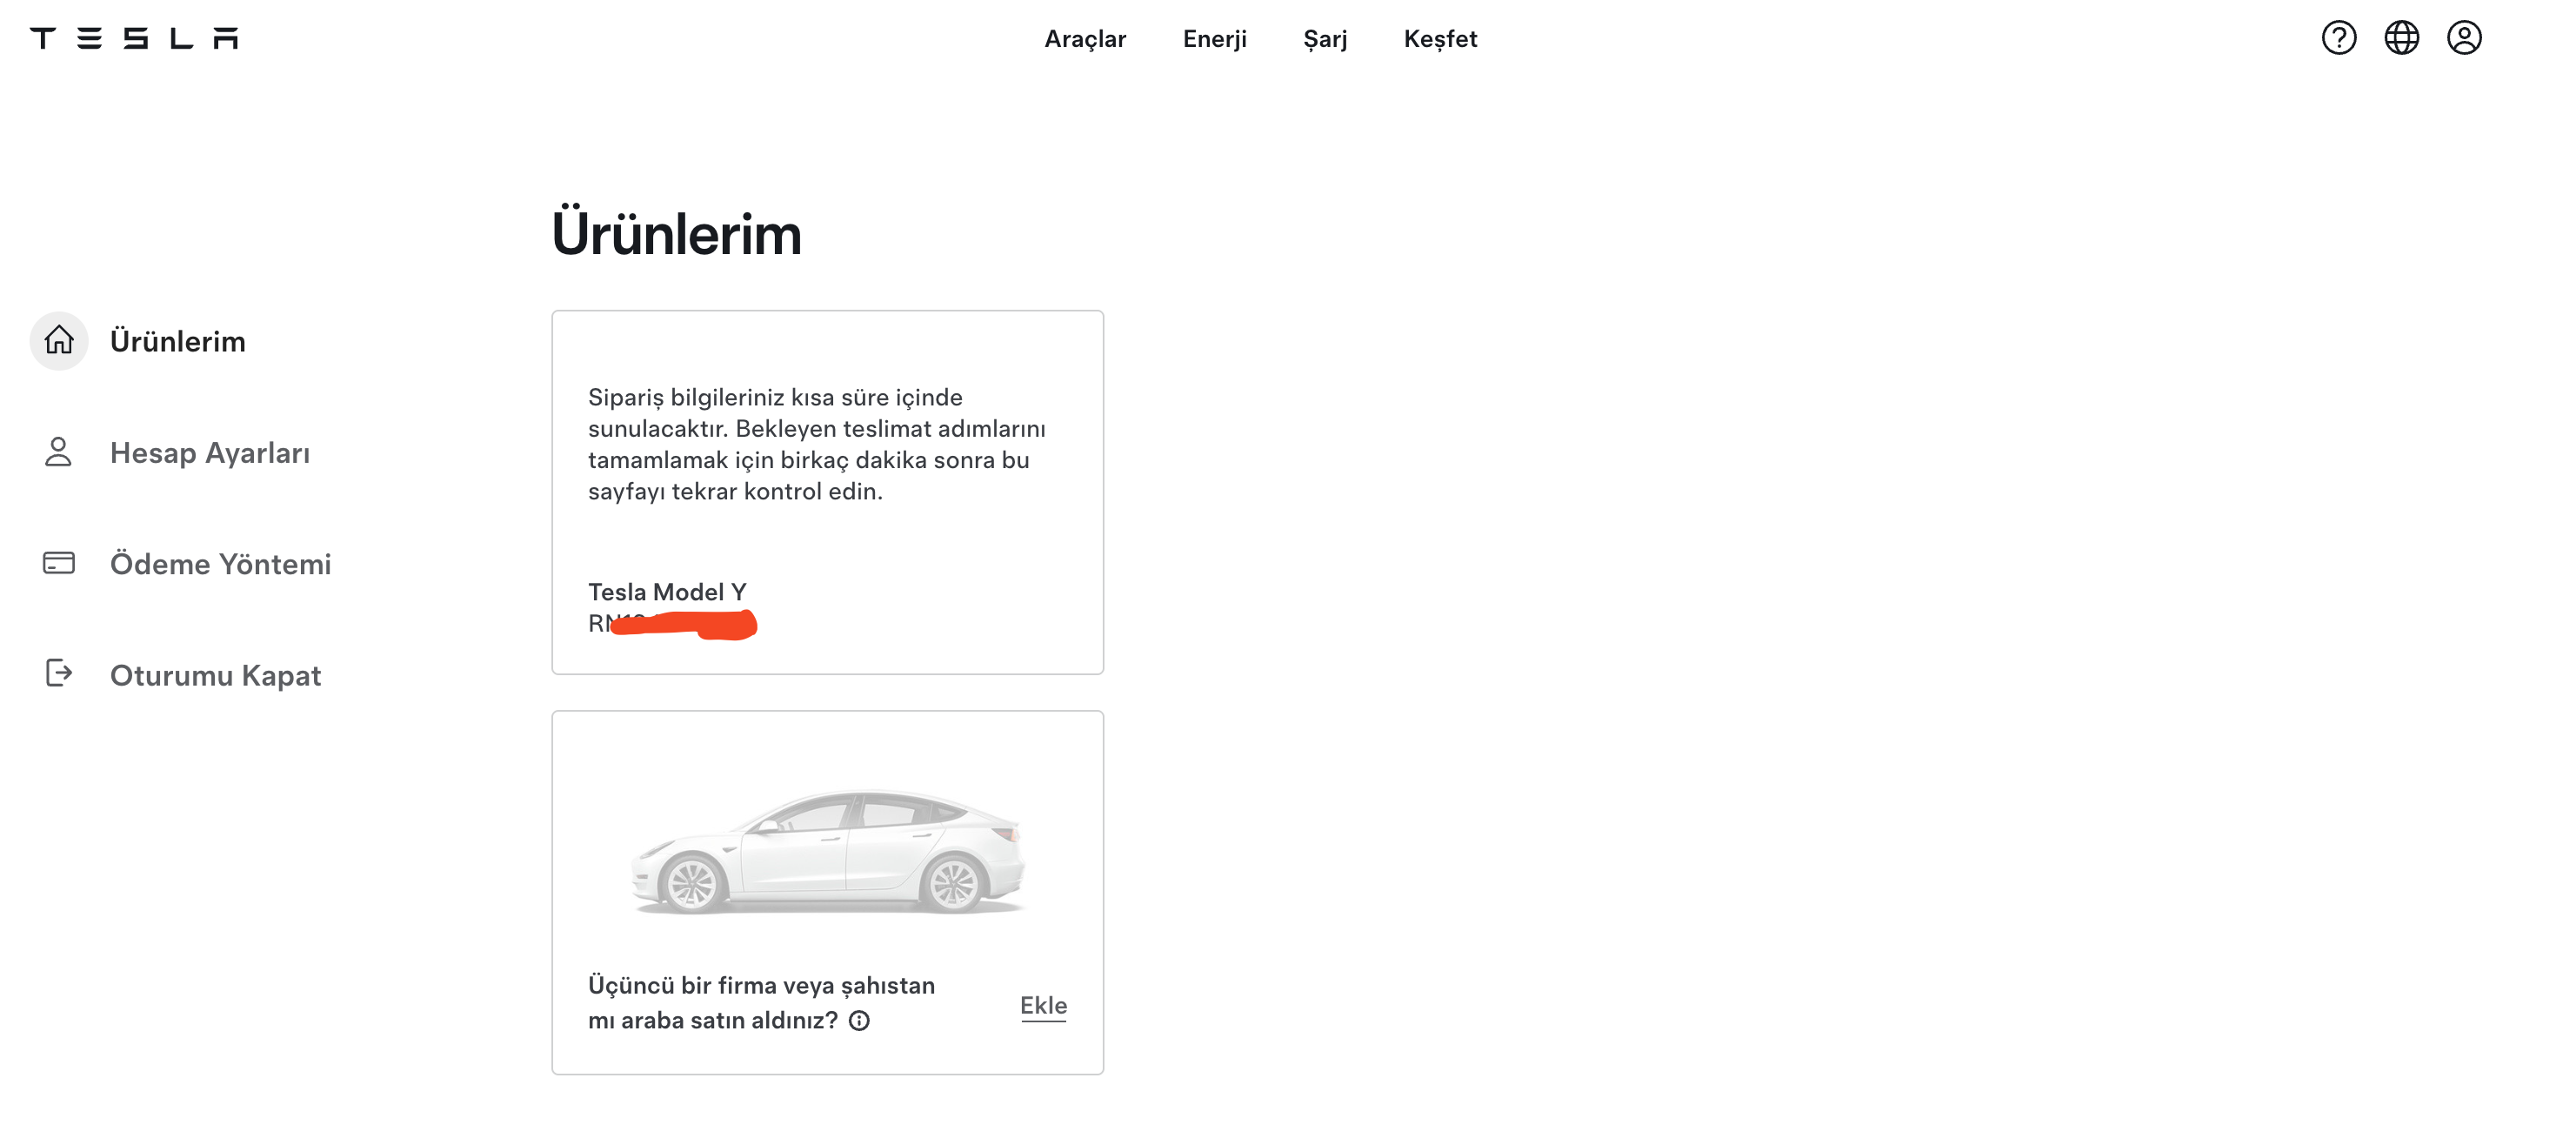Click the person icon for Hesap Ayarları
This screenshot has height=1145, width=2576.
pos(59,452)
